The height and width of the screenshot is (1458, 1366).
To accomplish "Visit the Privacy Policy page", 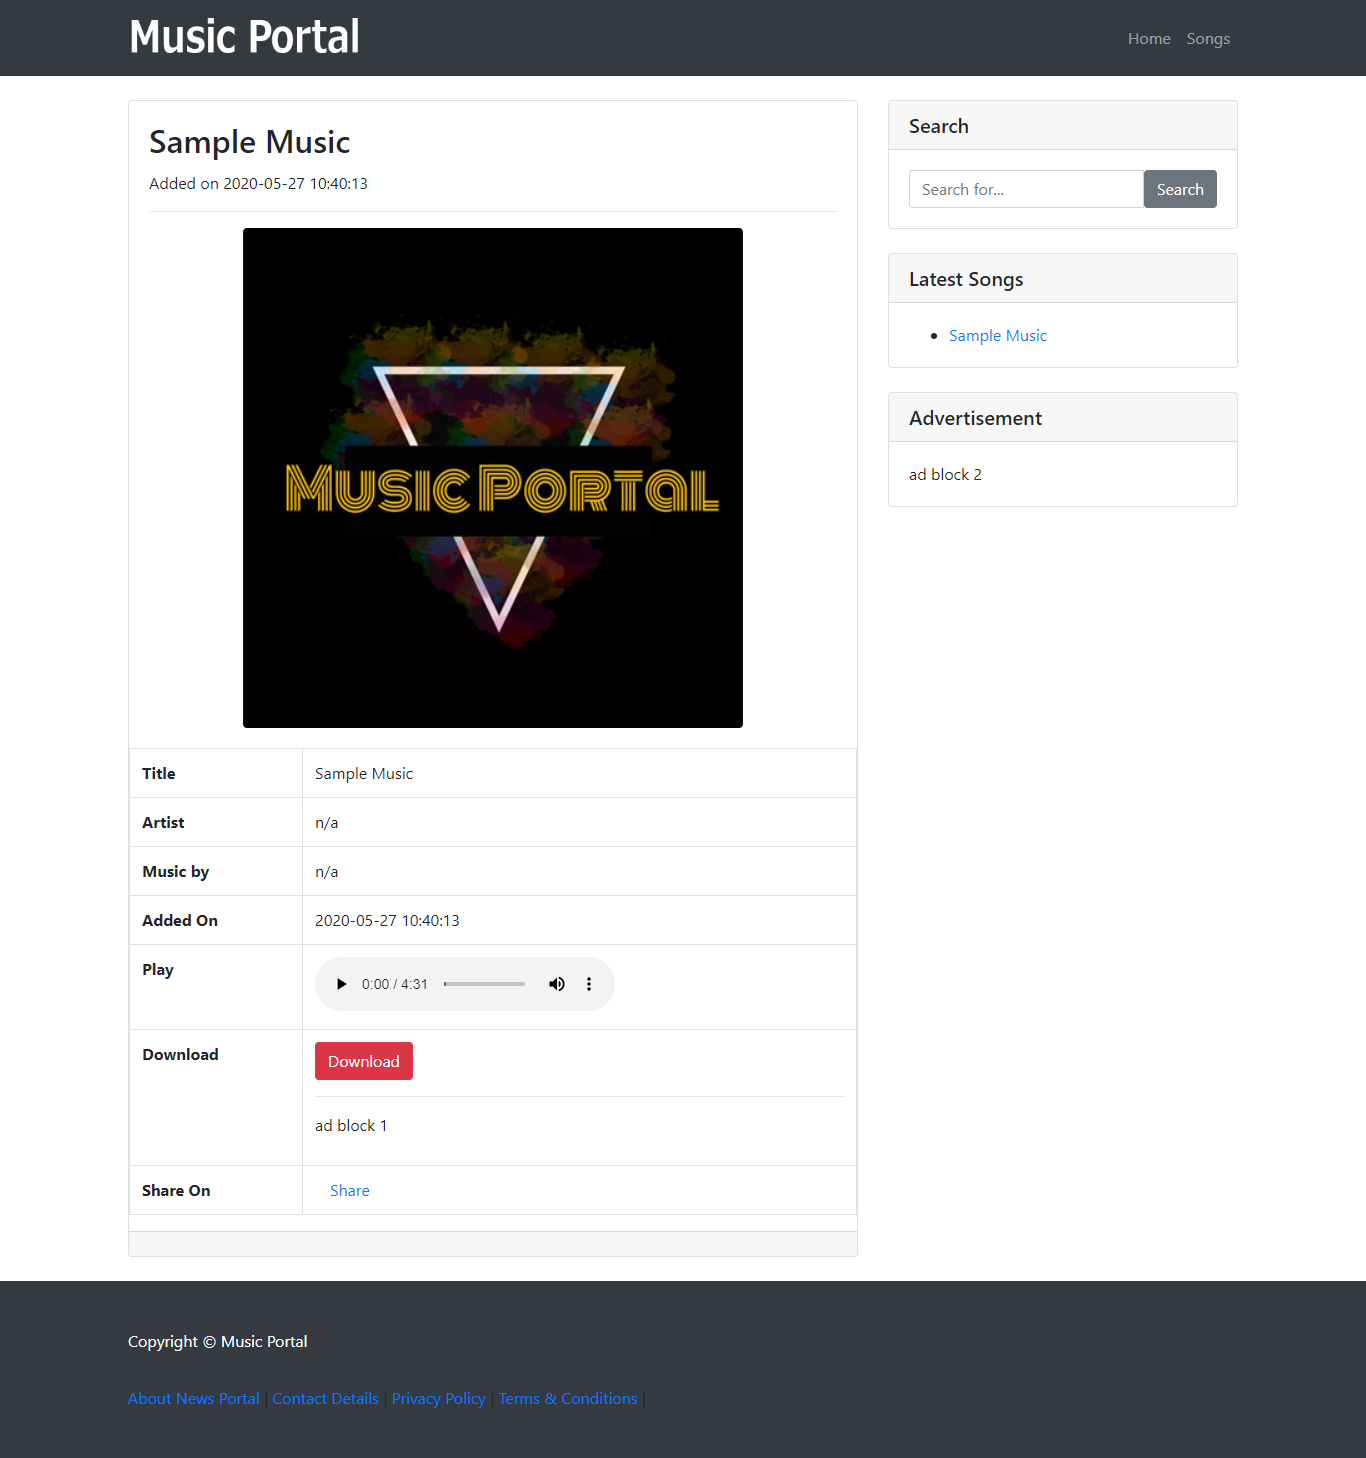I will [438, 1398].
